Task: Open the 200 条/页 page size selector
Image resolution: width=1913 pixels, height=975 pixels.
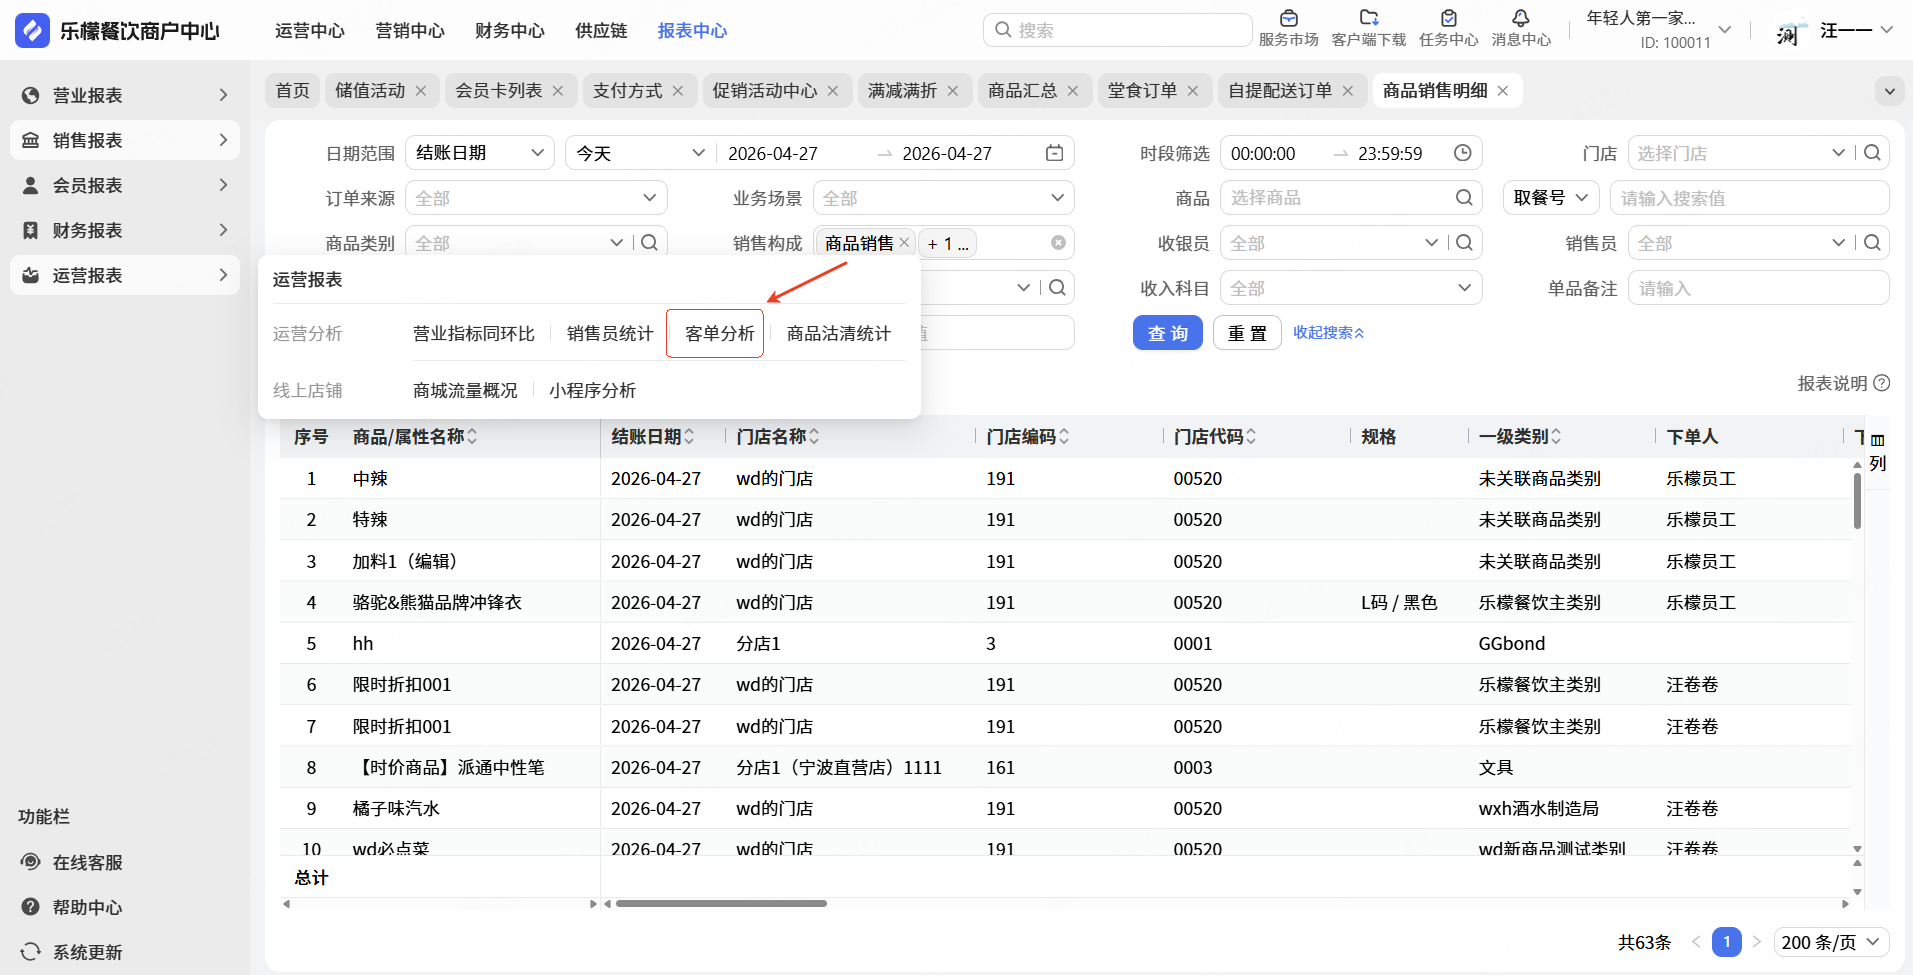Action: 1832,942
